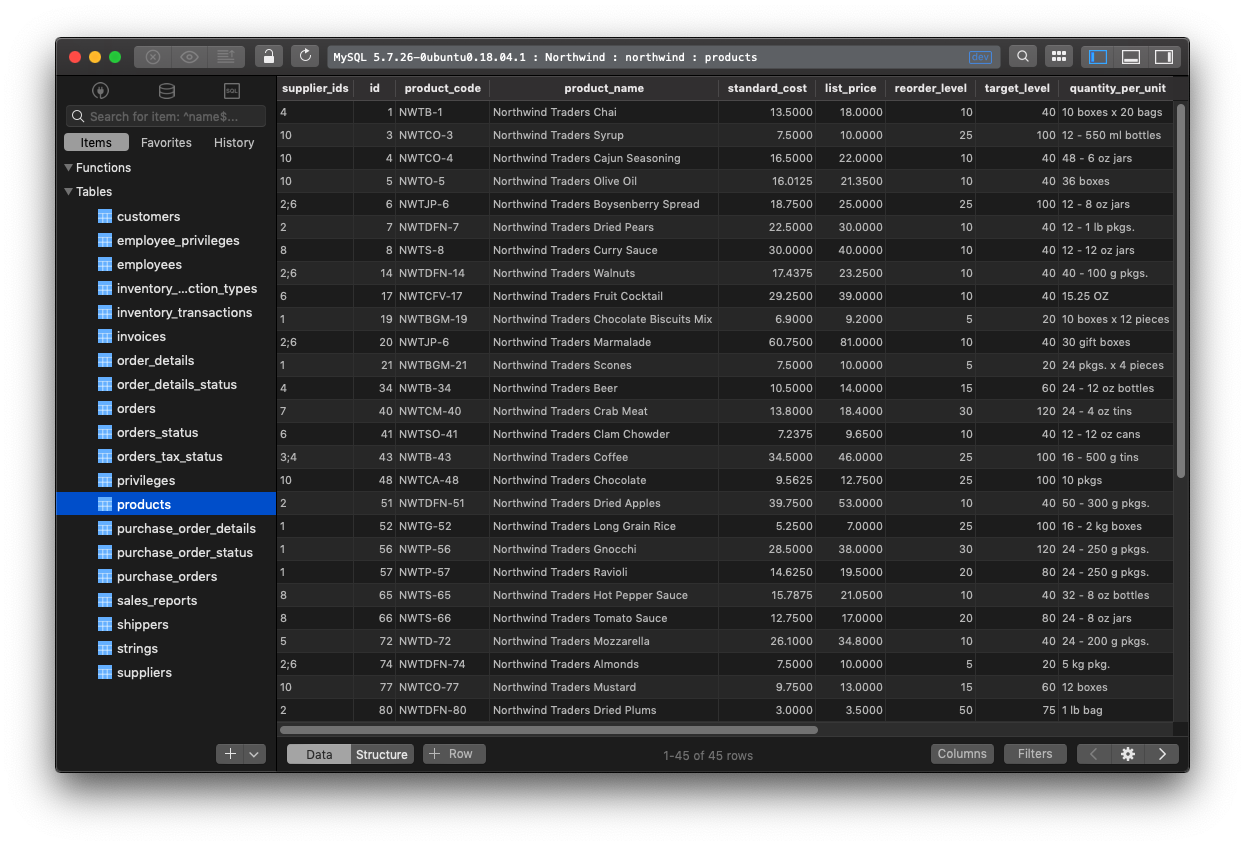Screen dimensions: 1245x846
Task: Click the Filters button
Action: [1035, 754]
